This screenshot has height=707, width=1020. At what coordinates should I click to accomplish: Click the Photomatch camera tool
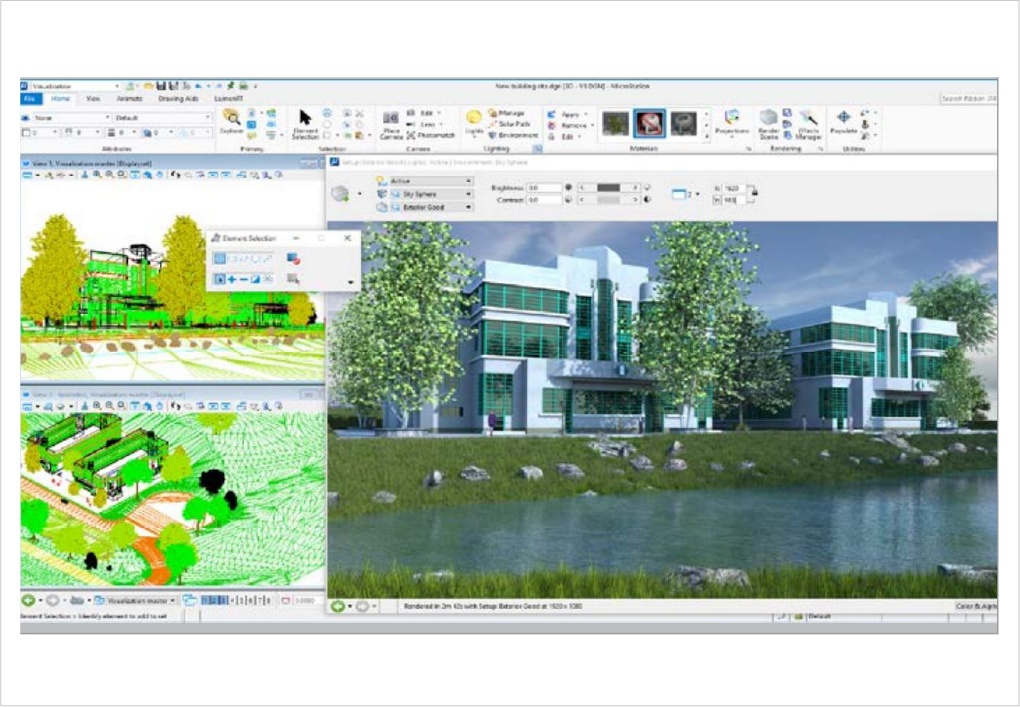point(434,135)
